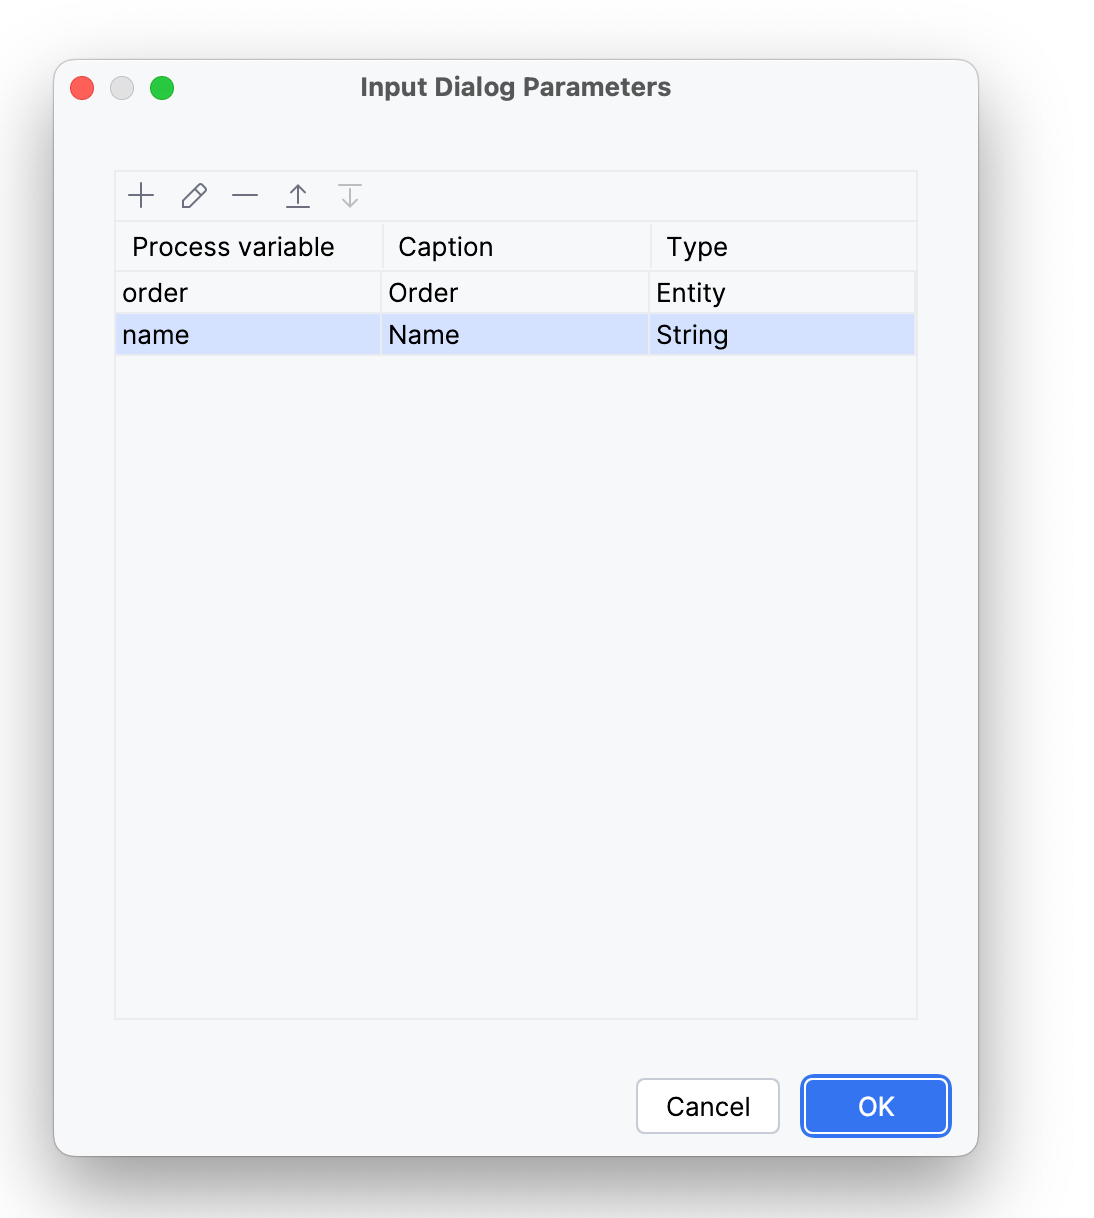
Task: Move selected parameter up
Action: coord(298,195)
